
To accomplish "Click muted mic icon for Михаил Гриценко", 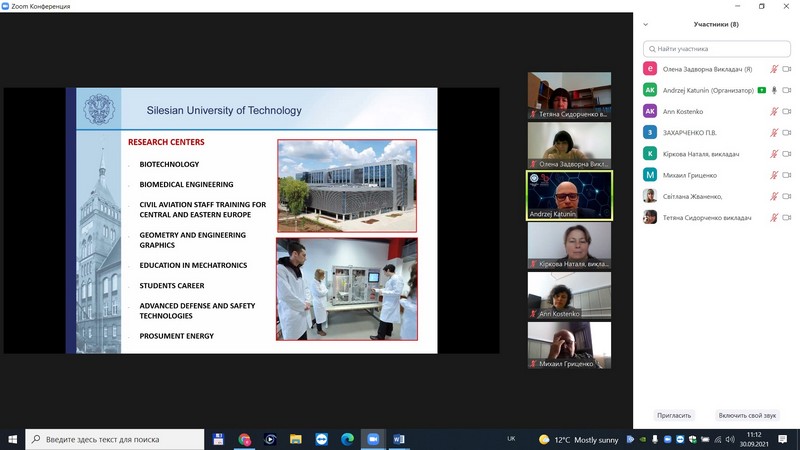I will pyautogui.click(x=774, y=175).
